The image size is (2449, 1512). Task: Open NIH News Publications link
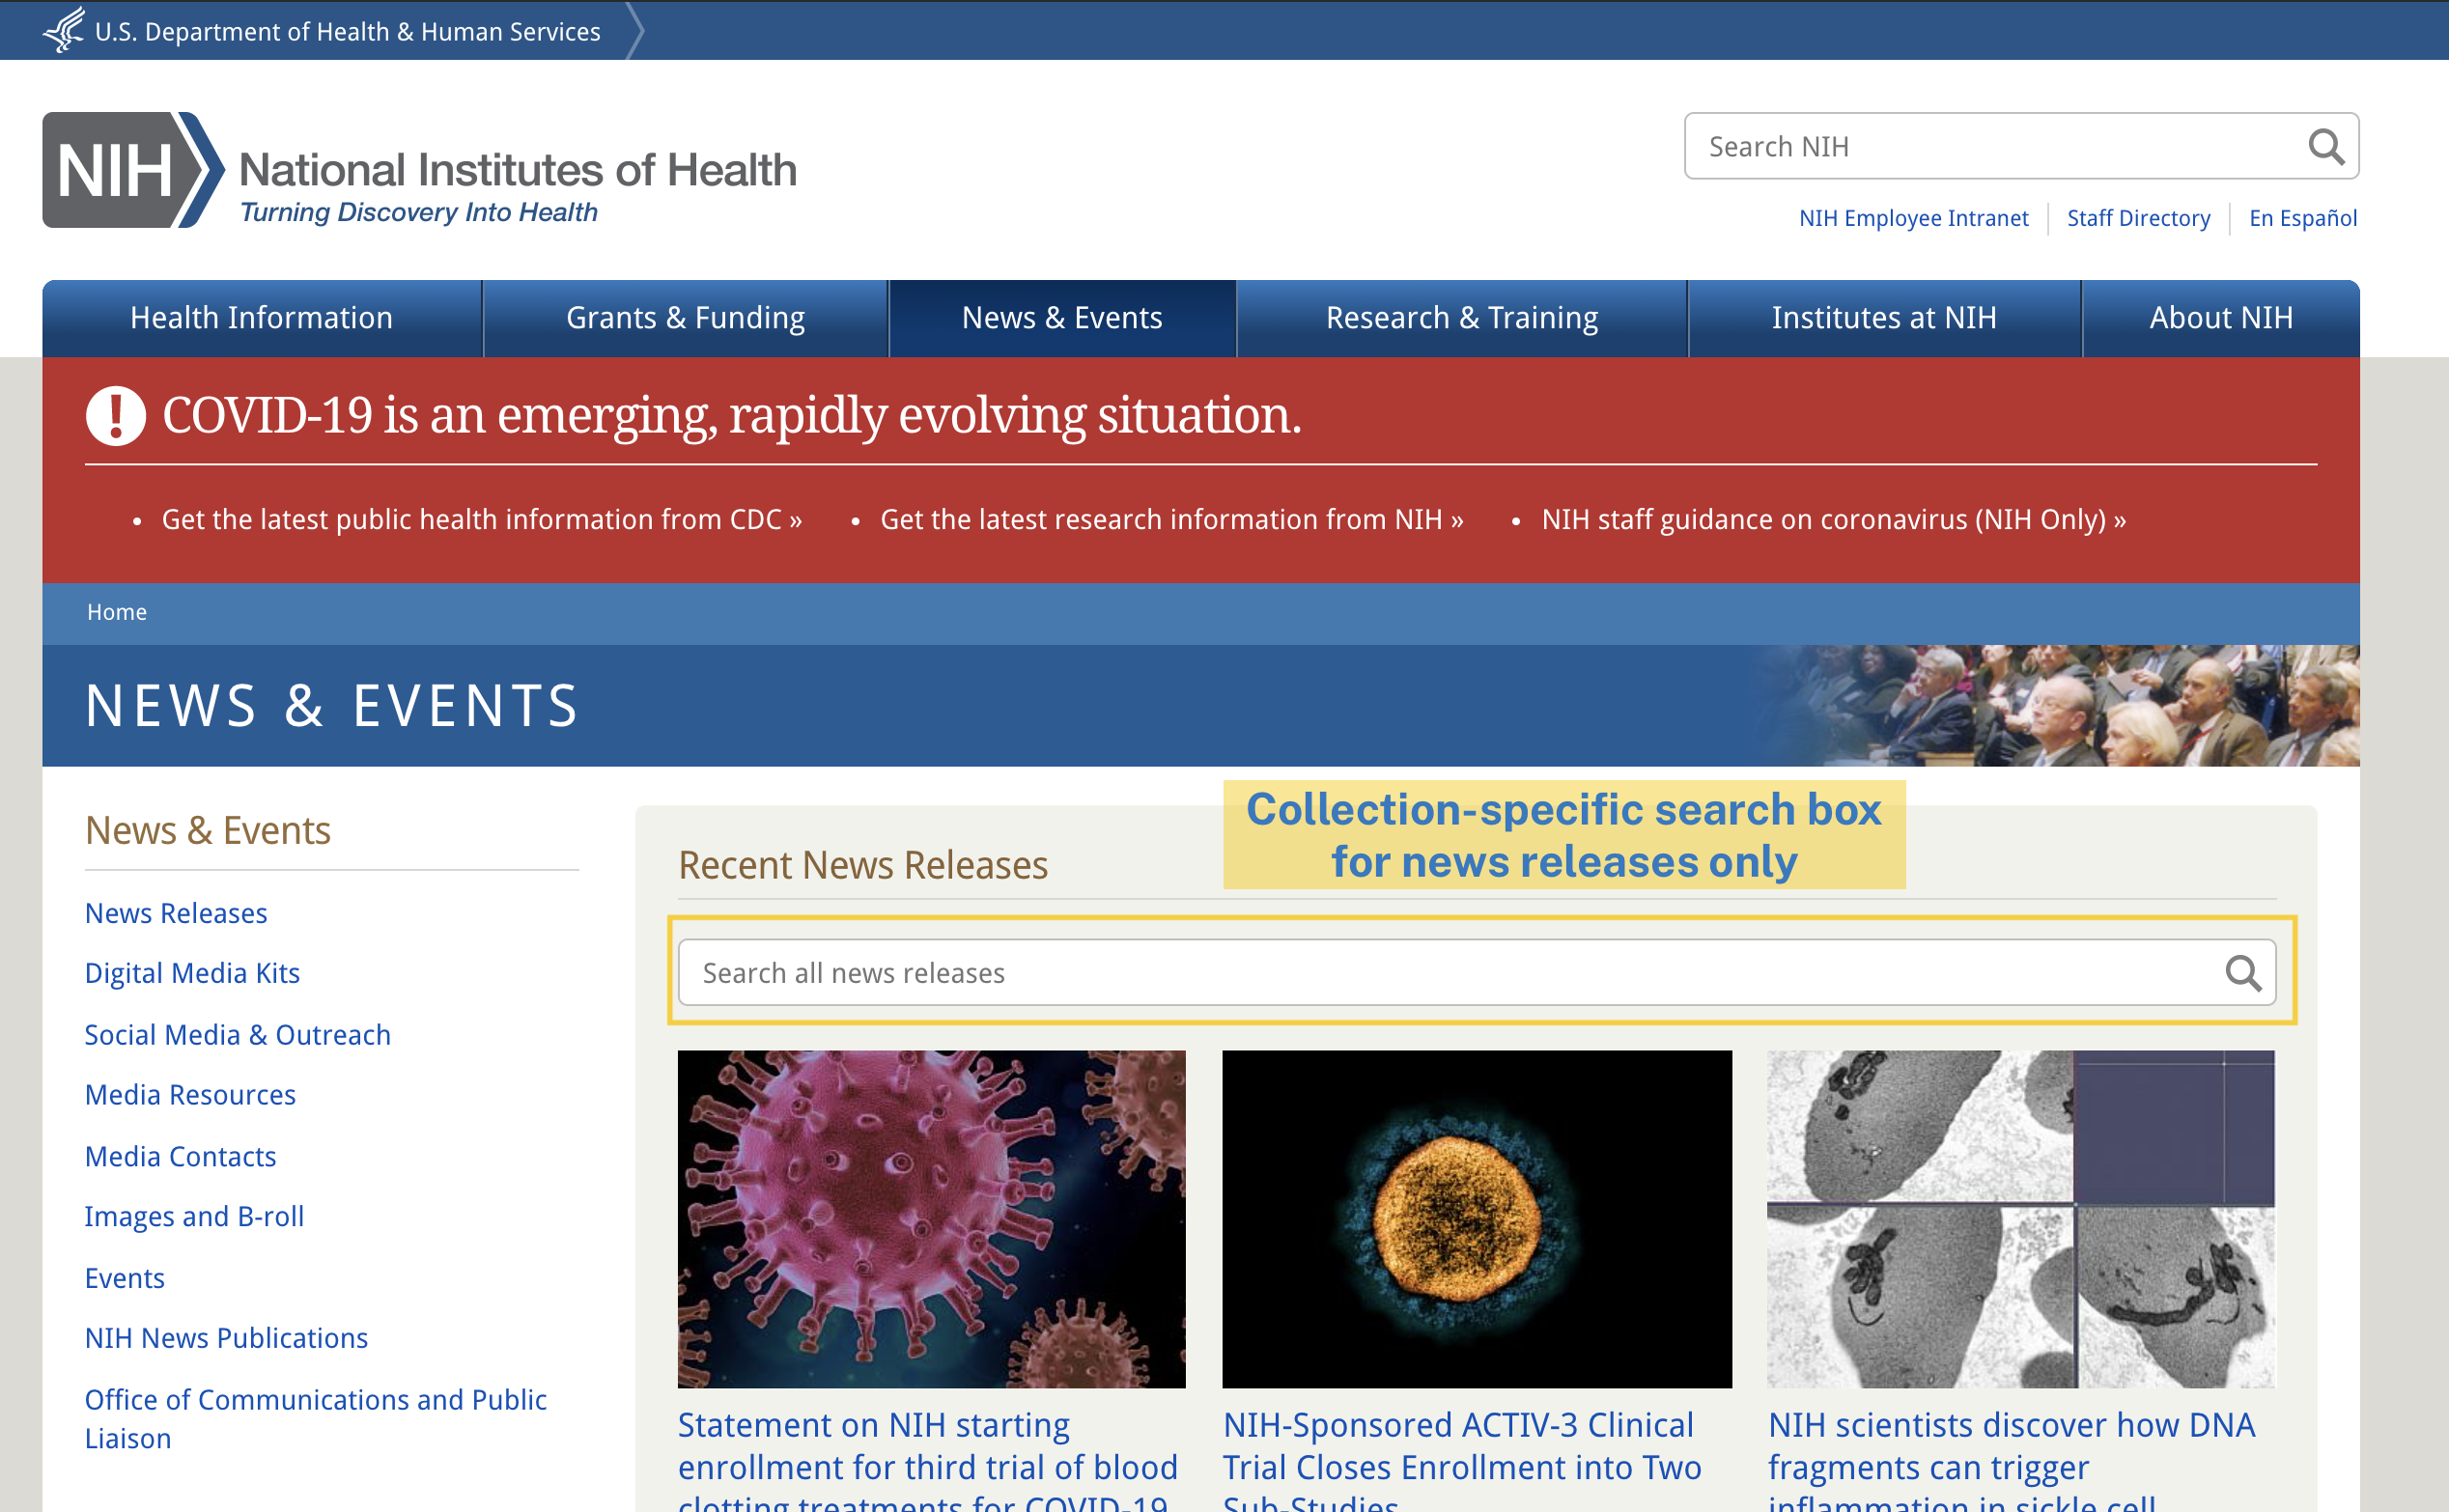click(226, 1339)
